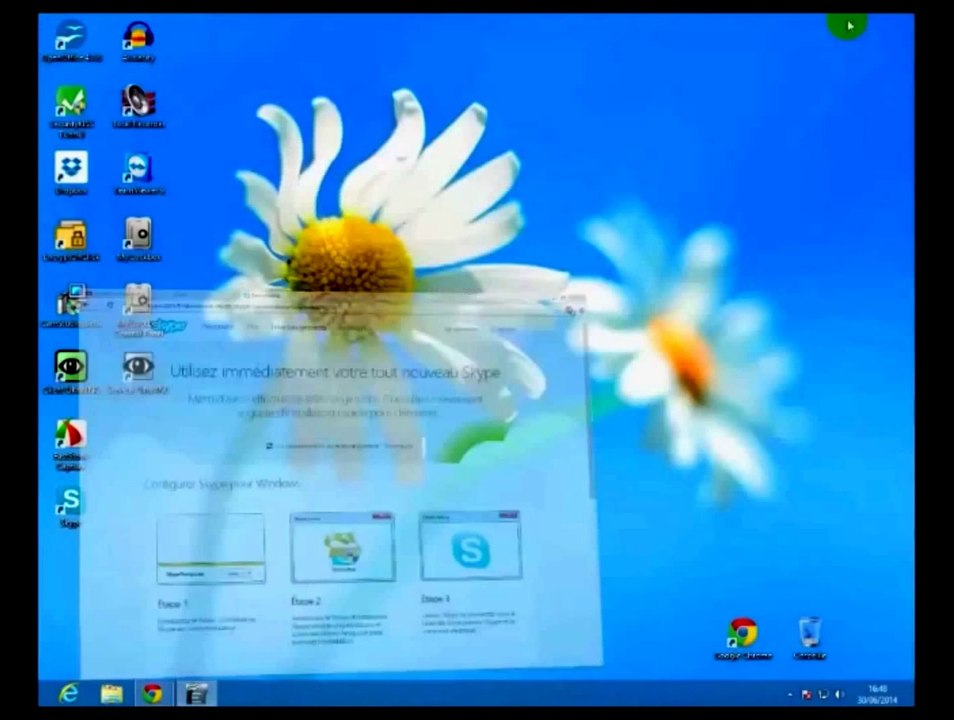Open the taskbar clock showing 30/06/2014
The image size is (954, 720).
877,694
